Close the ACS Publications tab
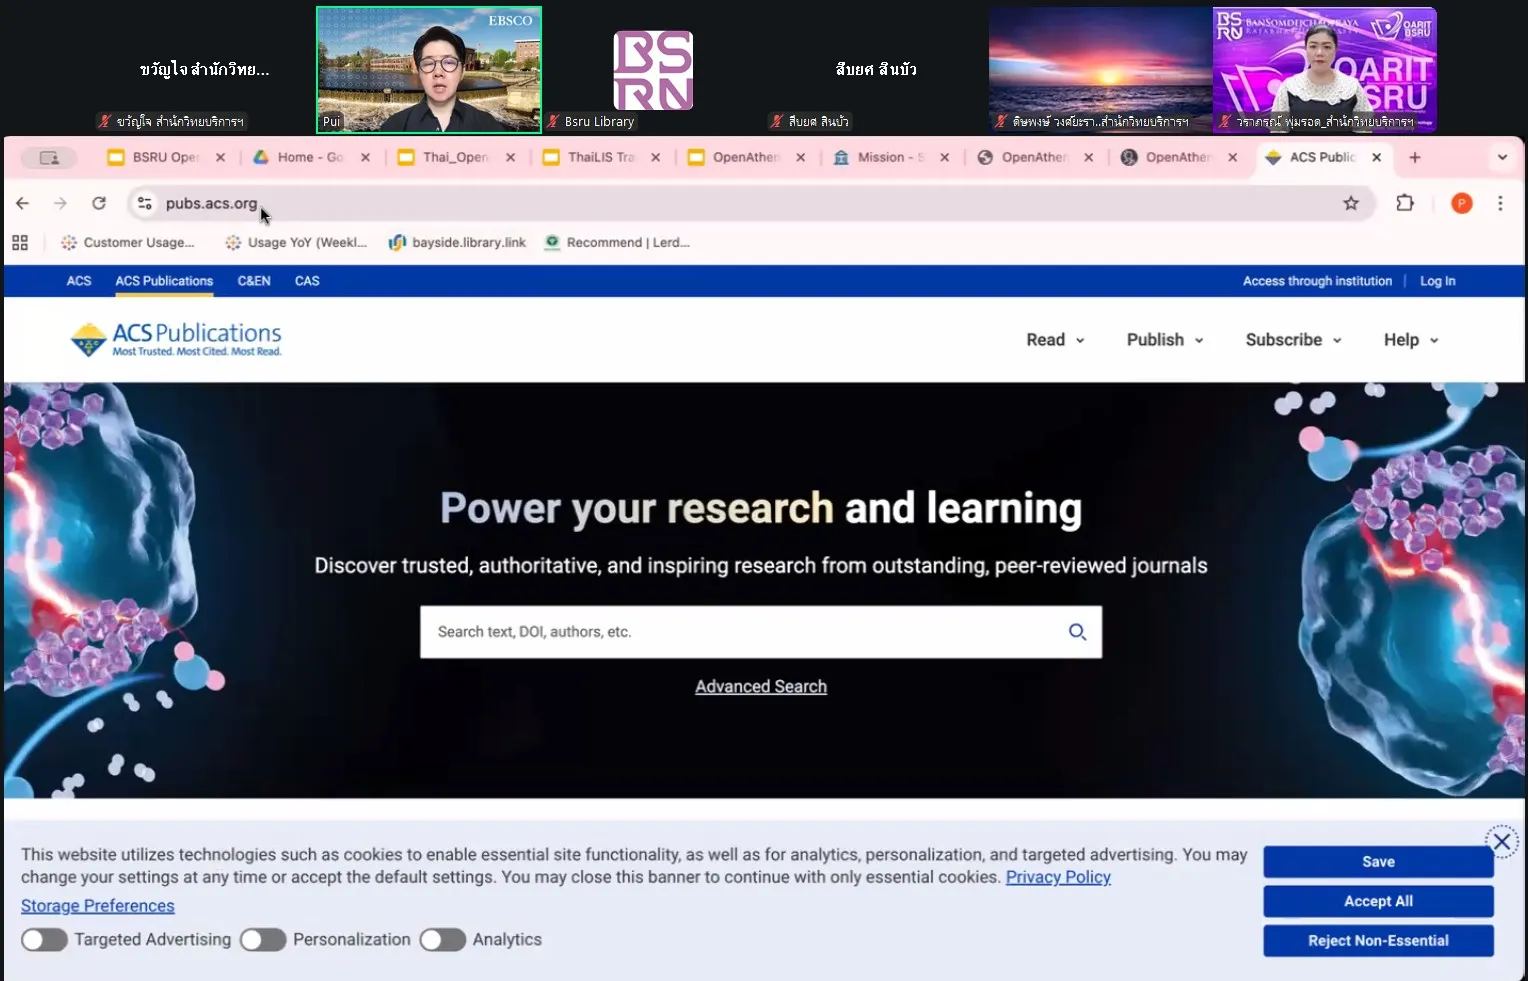The width and height of the screenshot is (1528, 981). [x=1376, y=158]
